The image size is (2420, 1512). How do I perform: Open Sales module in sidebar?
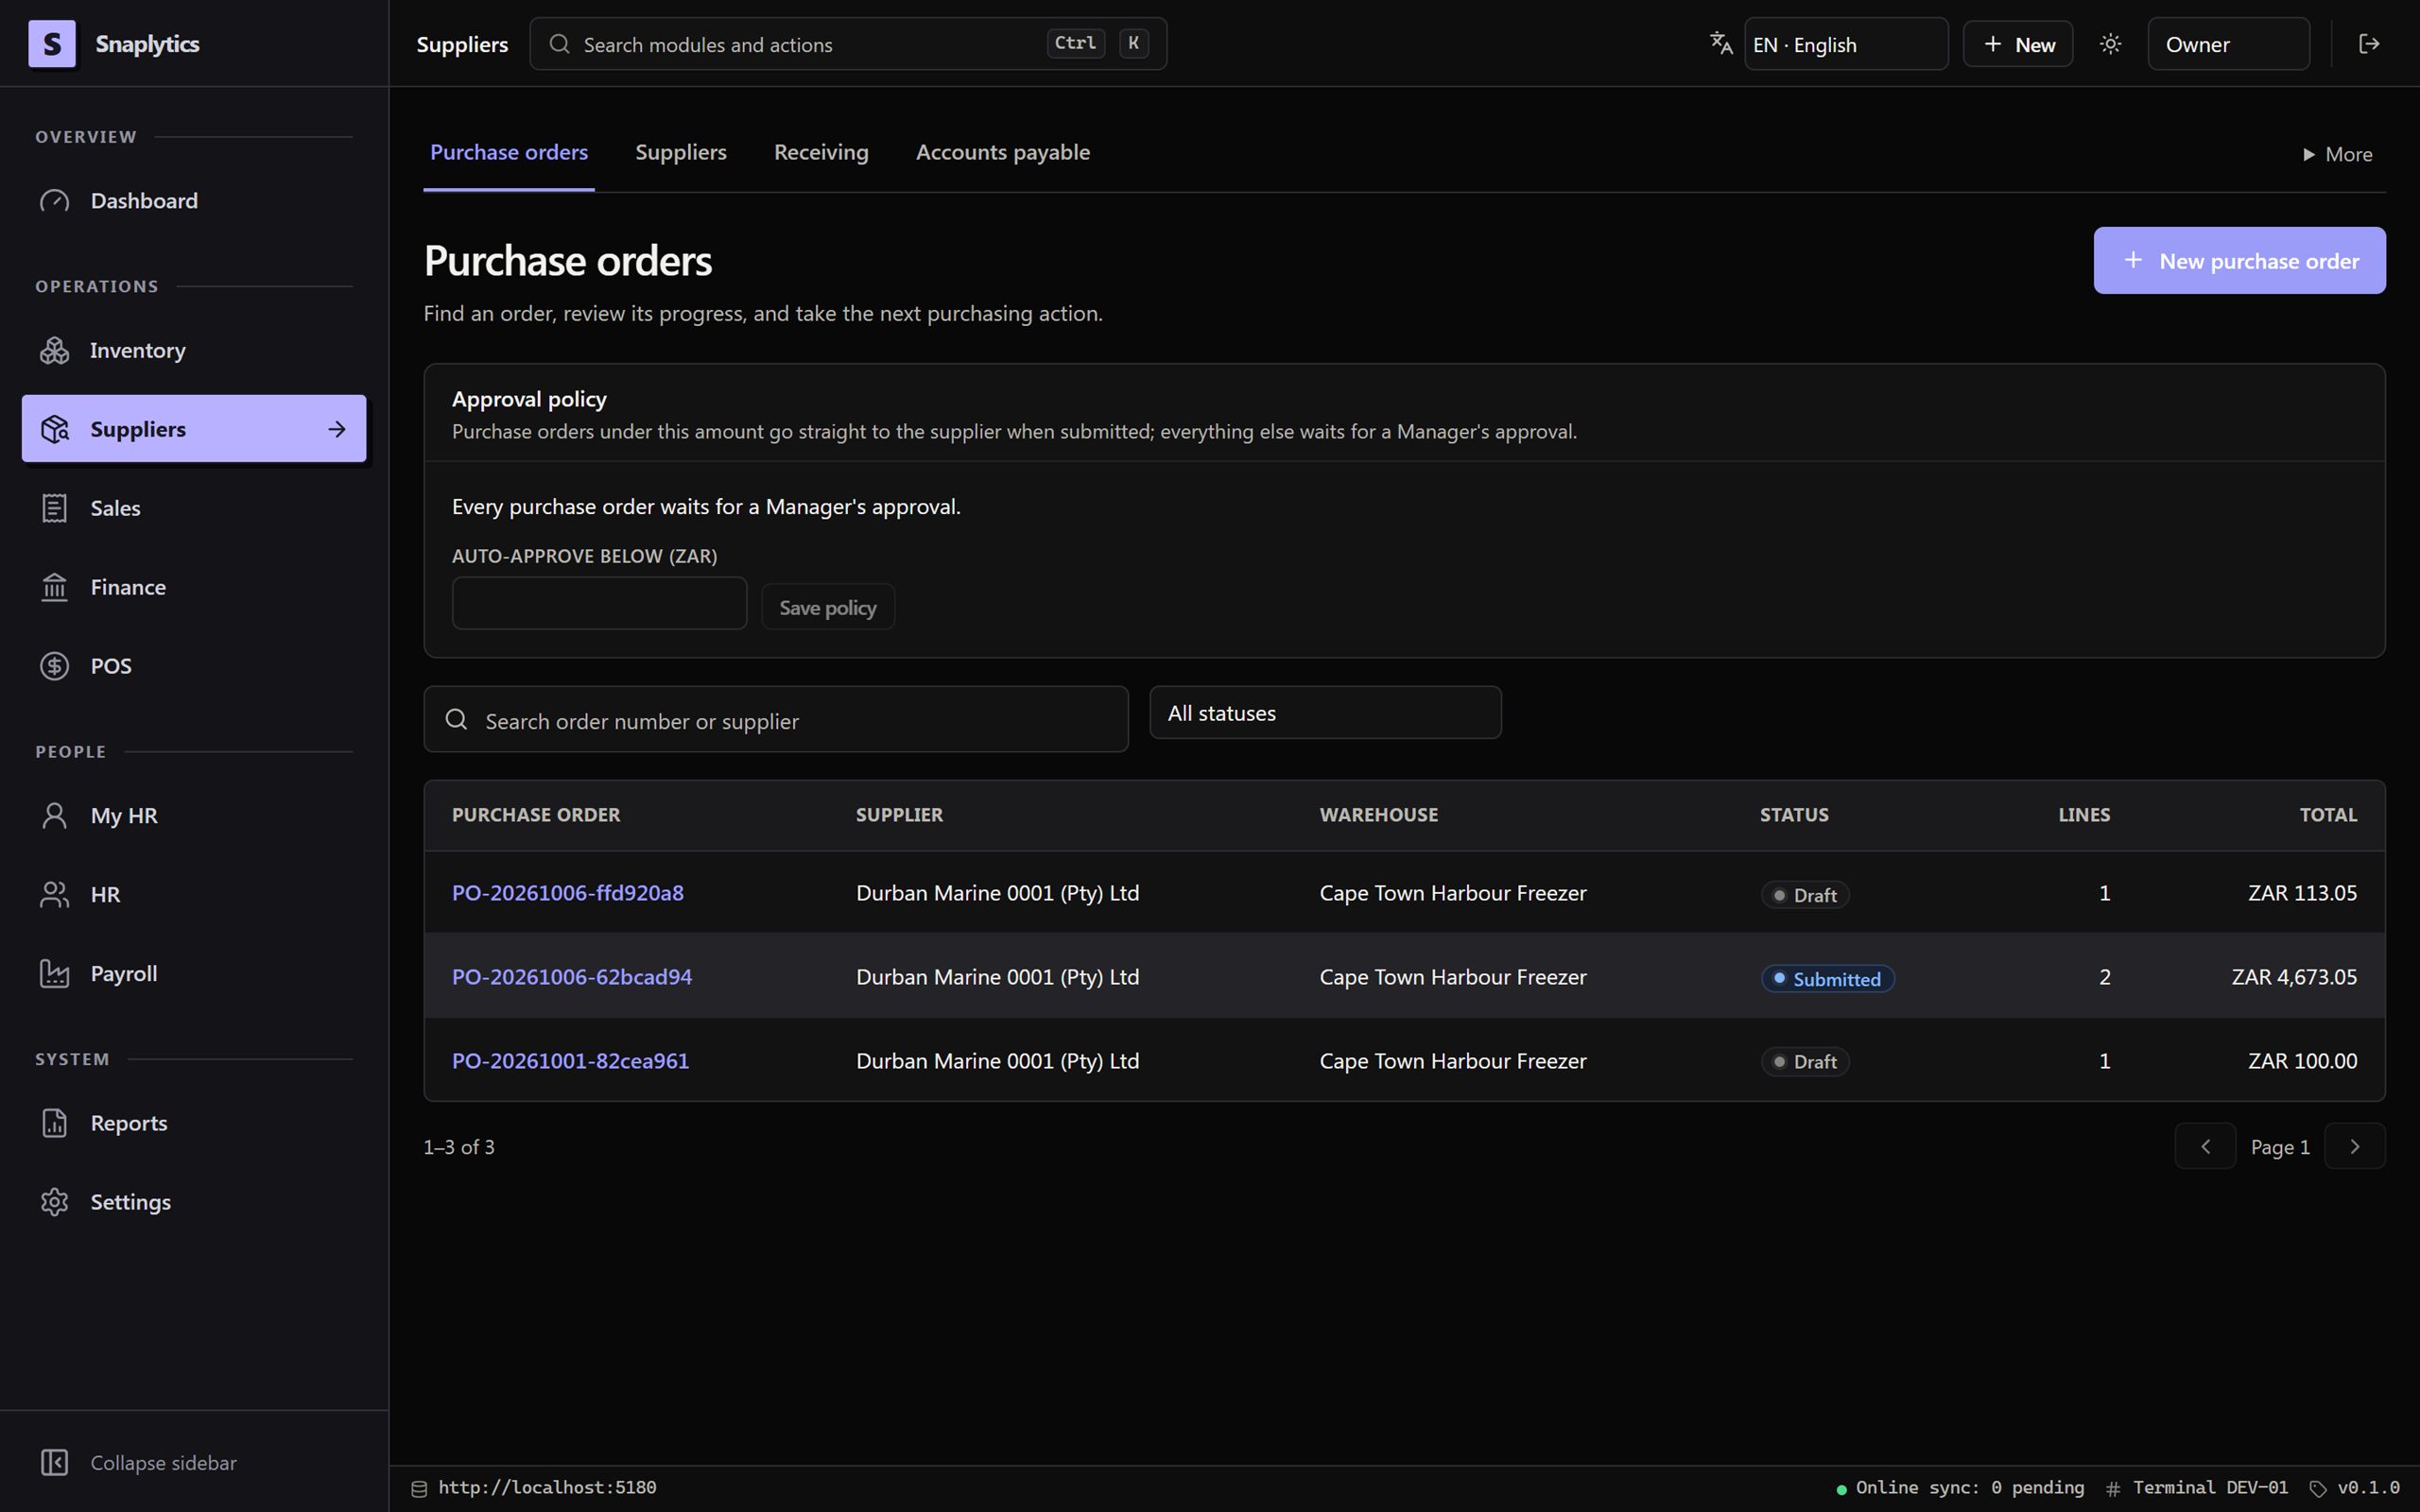point(194,508)
